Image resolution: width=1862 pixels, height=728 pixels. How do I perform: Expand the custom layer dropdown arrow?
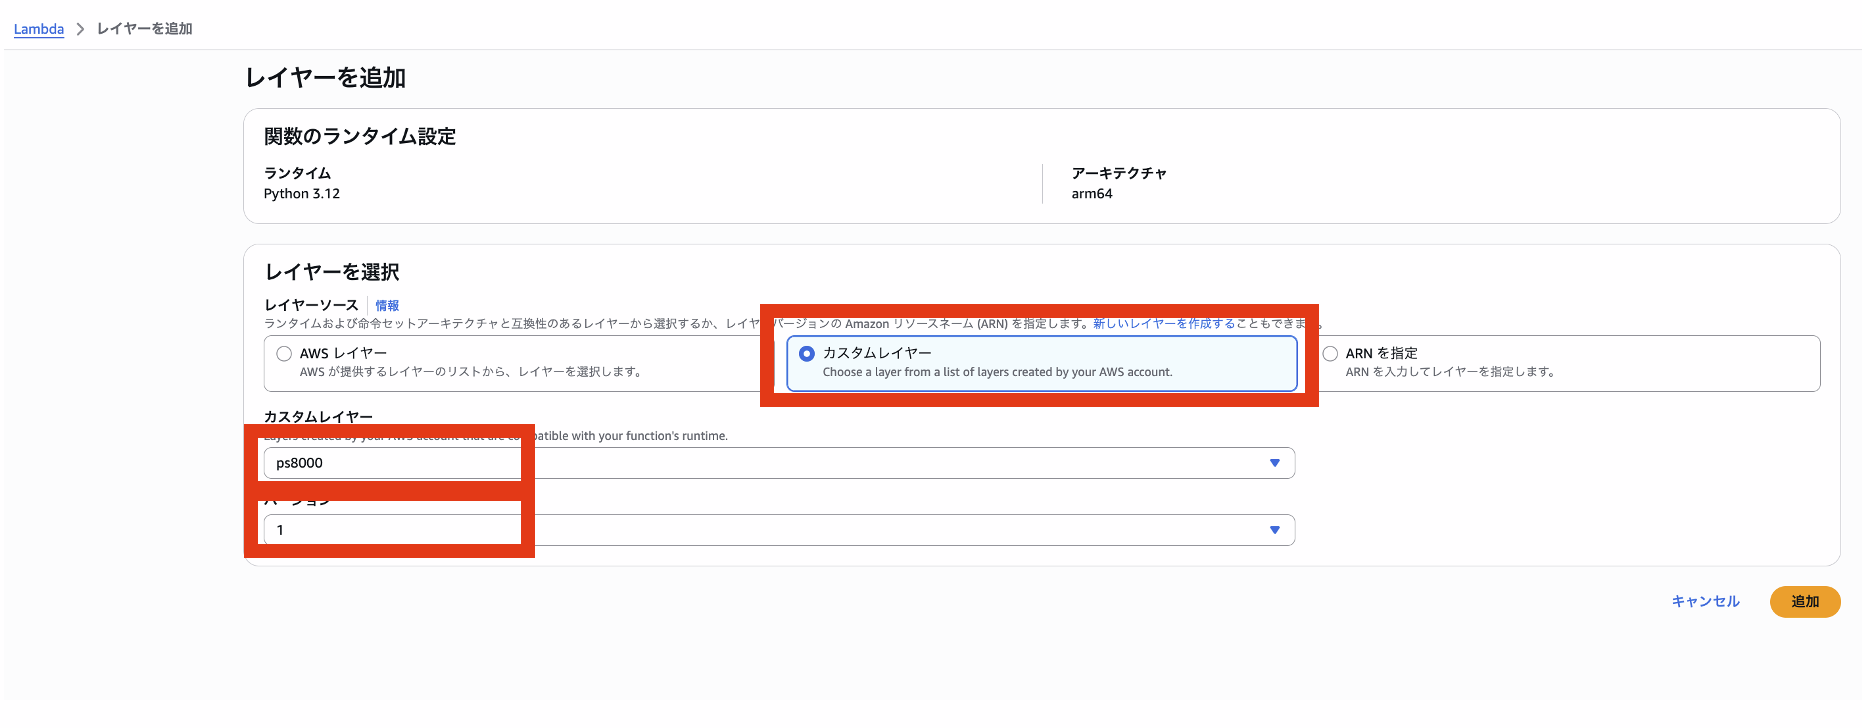click(1275, 463)
